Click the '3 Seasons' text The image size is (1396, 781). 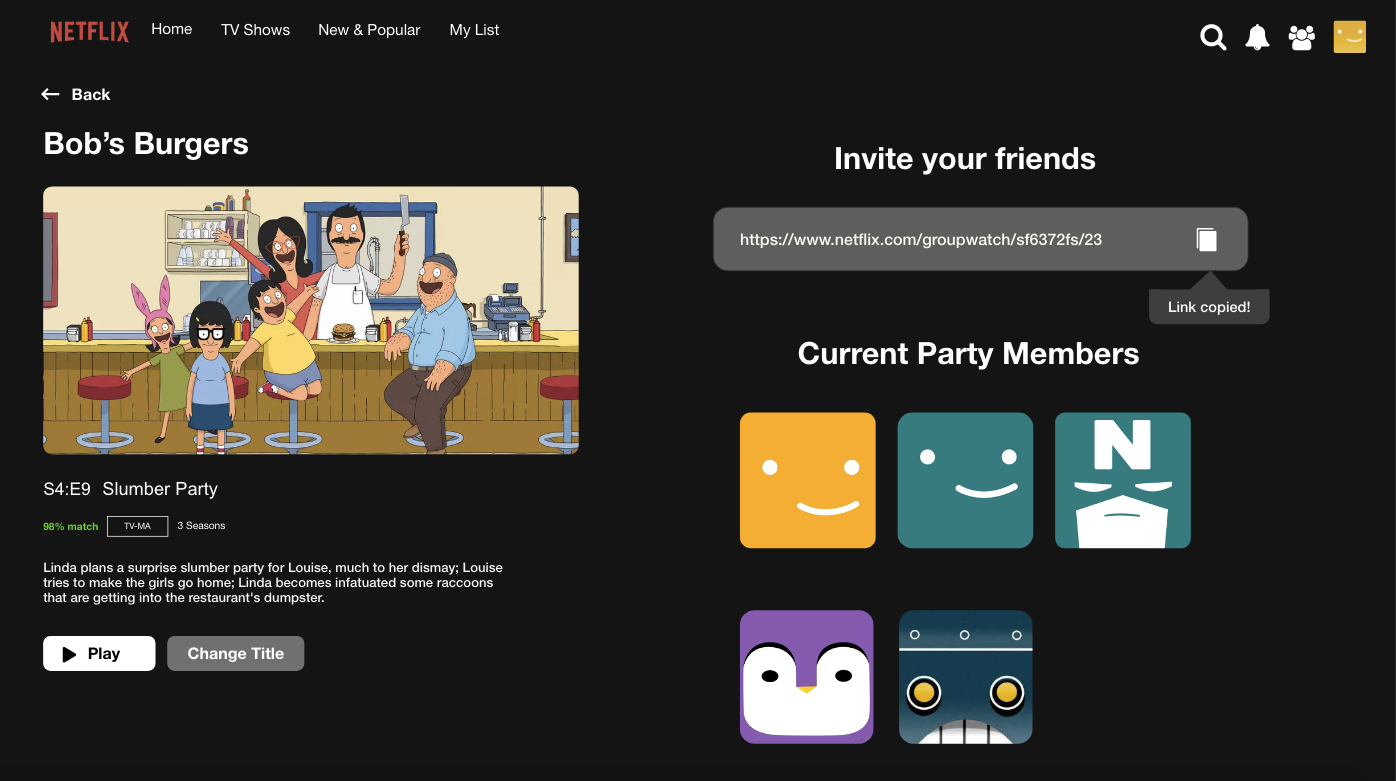[x=201, y=526]
